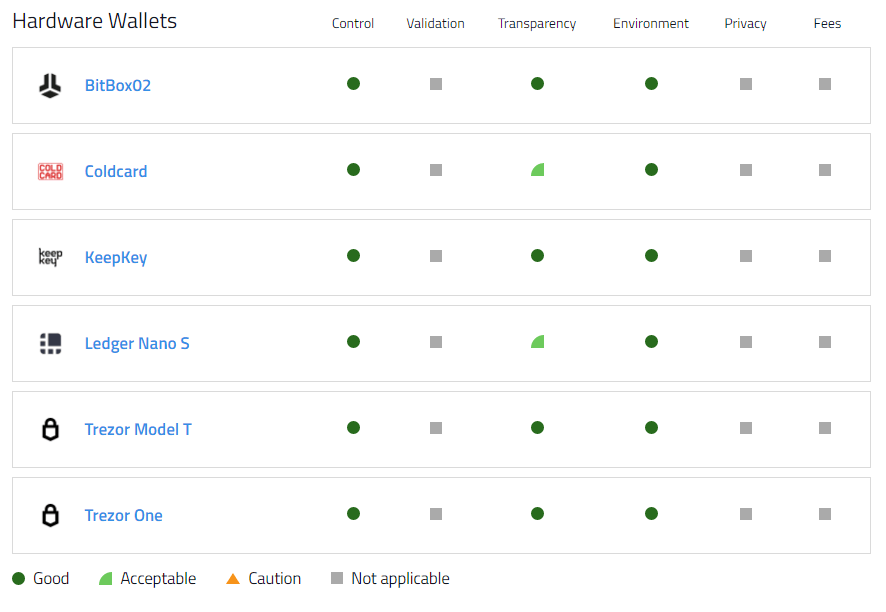Image resolution: width=886 pixels, height=612 pixels.
Task: Click the Acceptable legend light-green icon
Action: [x=106, y=578]
